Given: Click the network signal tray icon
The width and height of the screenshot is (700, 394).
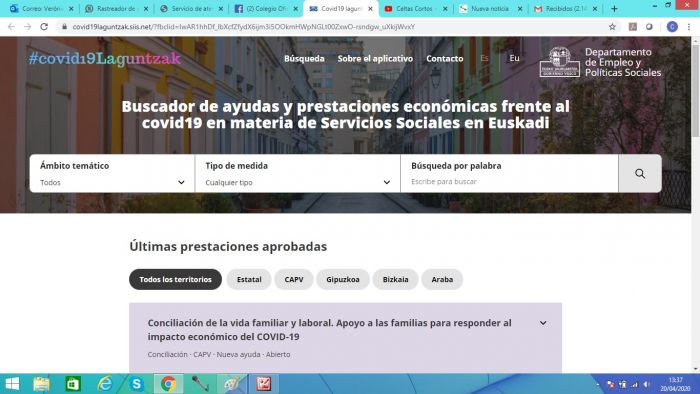Looking at the screenshot, I should (x=634, y=384).
